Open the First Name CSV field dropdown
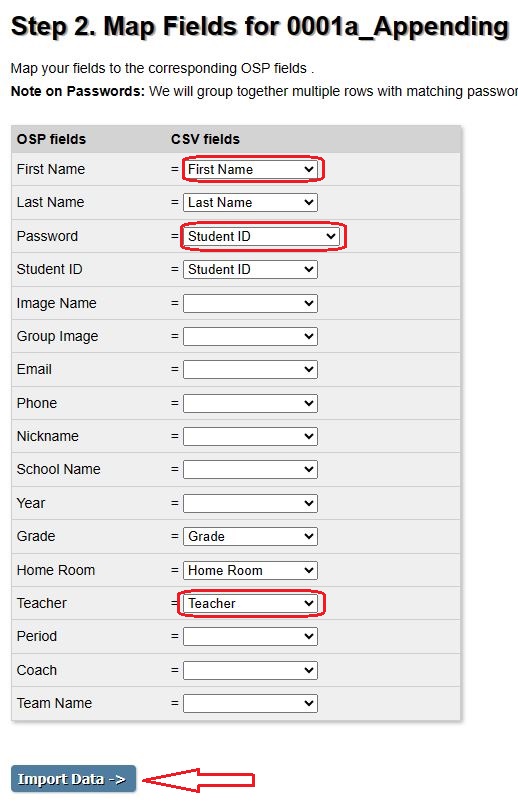 click(x=250, y=169)
